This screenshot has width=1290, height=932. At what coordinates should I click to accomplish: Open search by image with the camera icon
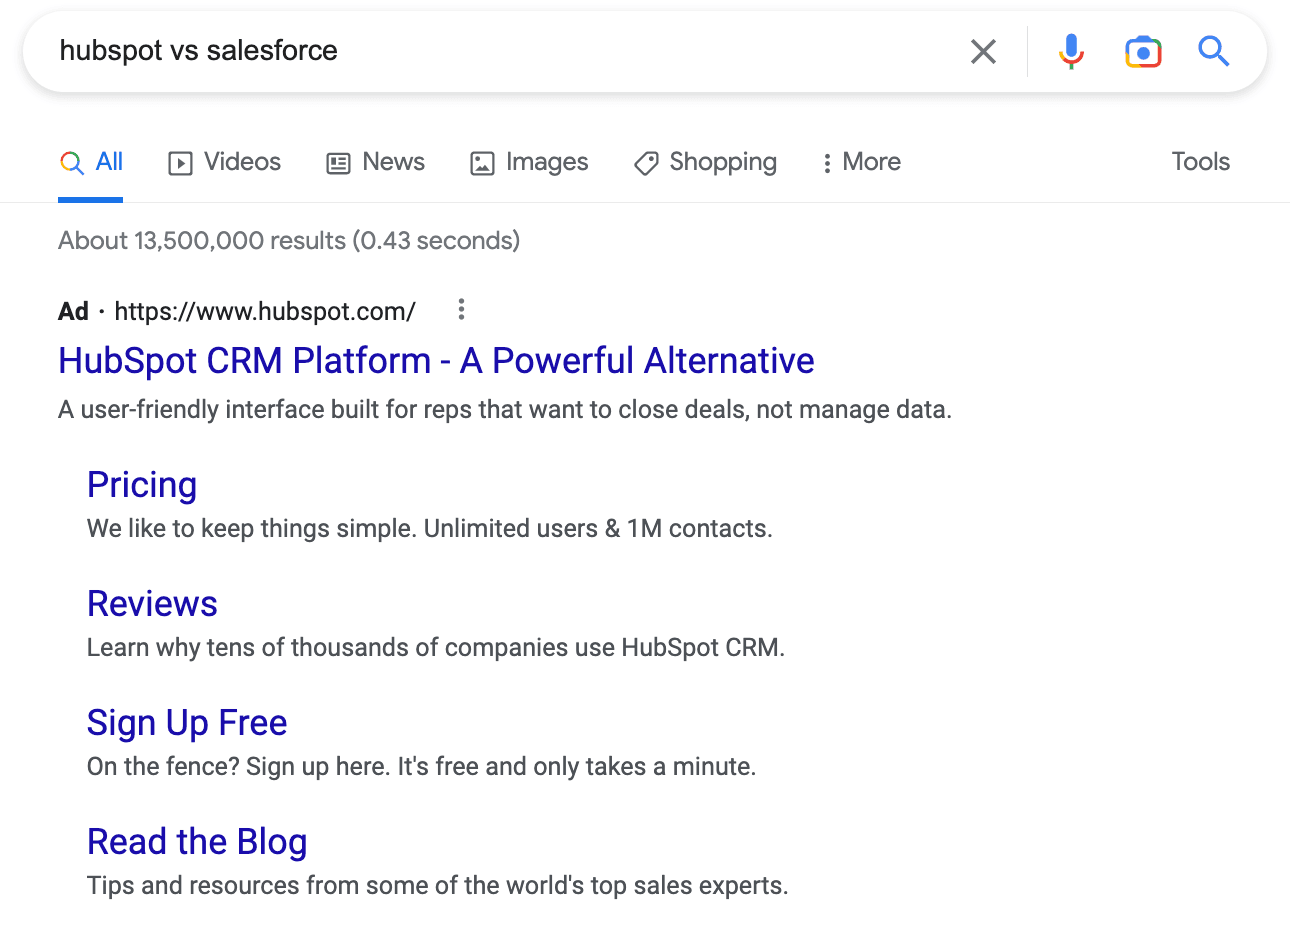pos(1143,51)
